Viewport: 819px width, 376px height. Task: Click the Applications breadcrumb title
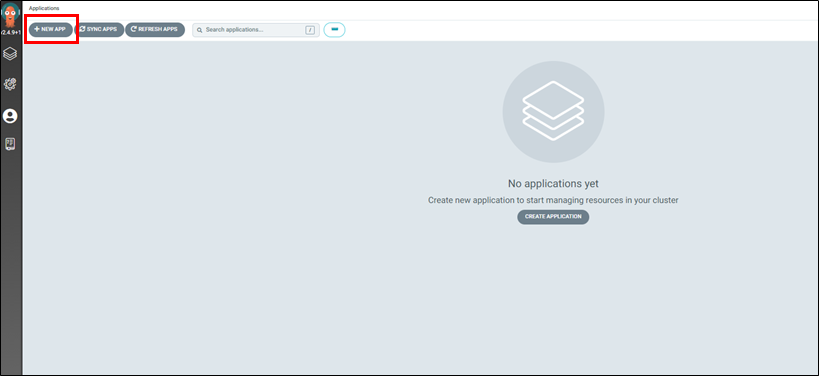(44, 8)
